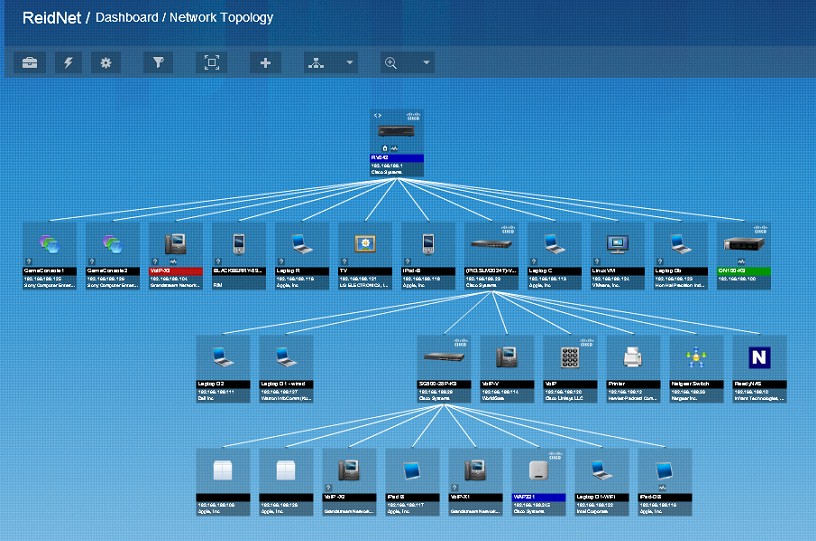Click the topology layout tree icon
Screen dimensions: 816x541
pos(316,63)
